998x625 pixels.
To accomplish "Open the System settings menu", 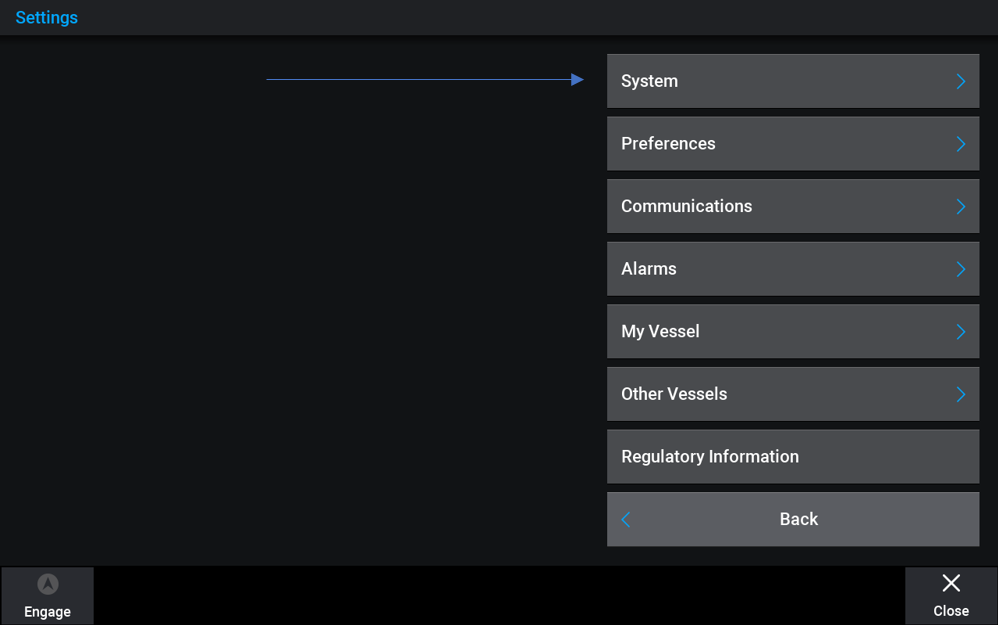I will [793, 81].
